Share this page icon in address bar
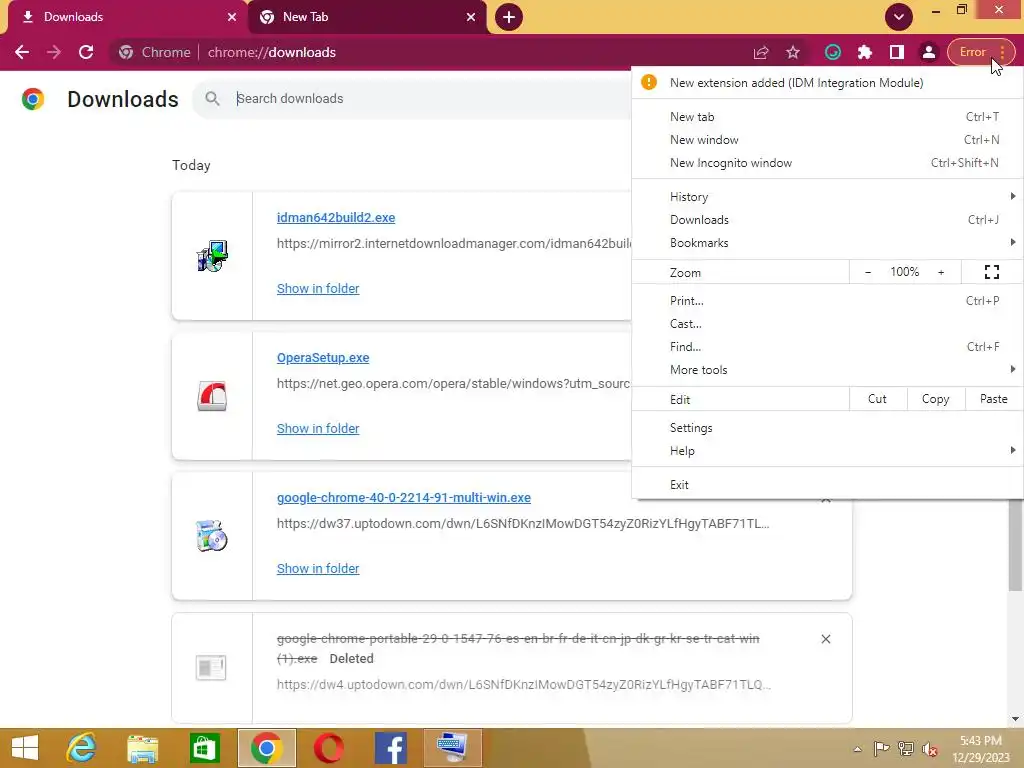The width and height of the screenshot is (1024, 768). [761, 52]
